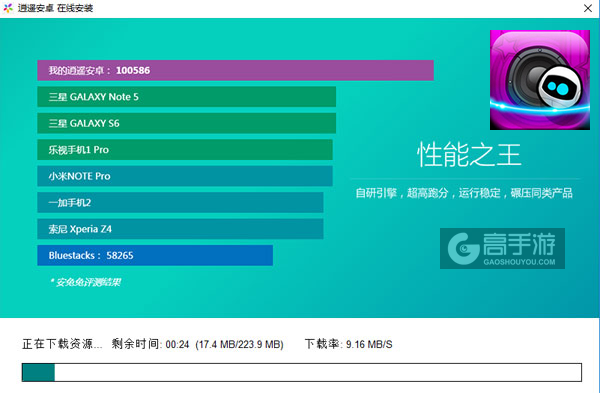600x393 pixels.
Task: Click the 下载率: 9.16 MB/S text
Action: (349, 344)
